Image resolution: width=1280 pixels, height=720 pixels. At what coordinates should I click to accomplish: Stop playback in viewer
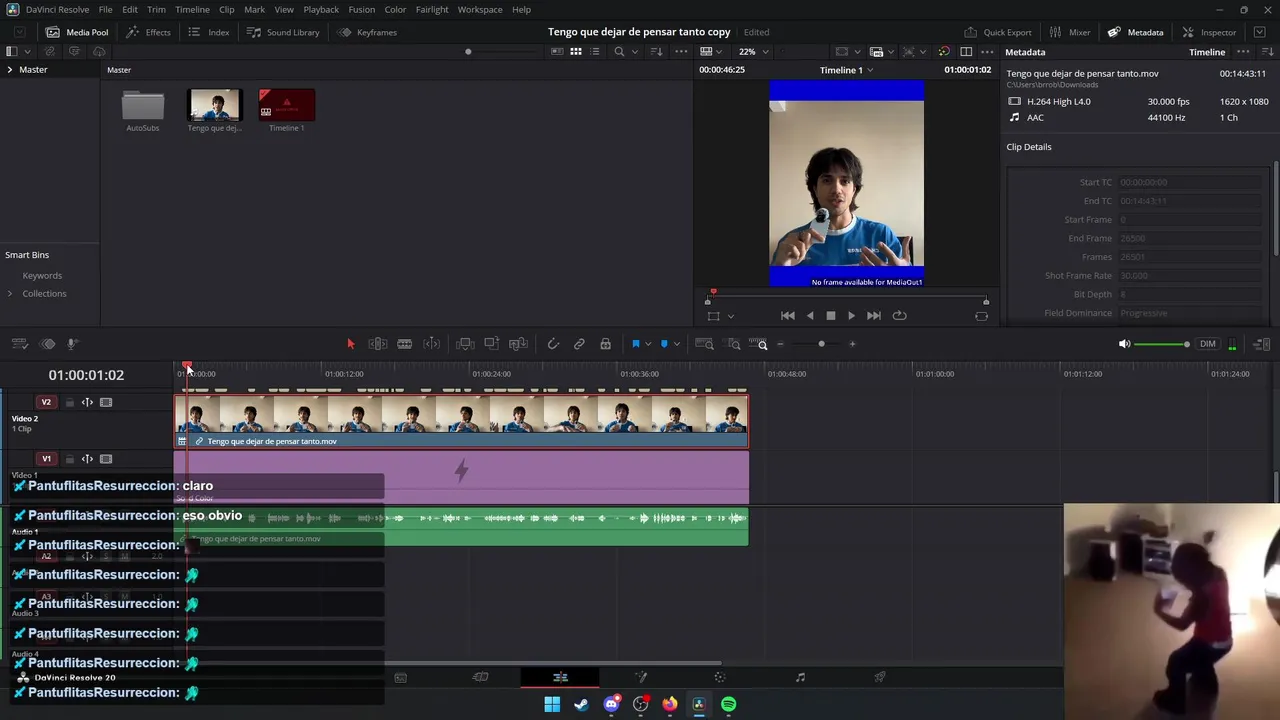click(x=830, y=316)
